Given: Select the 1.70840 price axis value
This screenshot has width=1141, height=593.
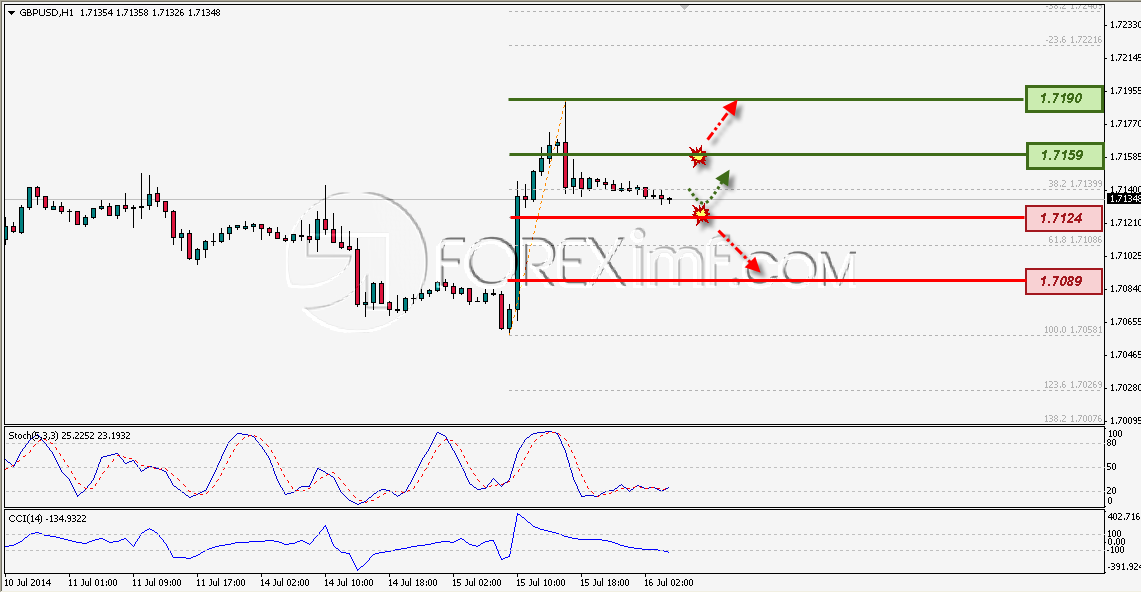Looking at the screenshot, I should pos(1124,289).
